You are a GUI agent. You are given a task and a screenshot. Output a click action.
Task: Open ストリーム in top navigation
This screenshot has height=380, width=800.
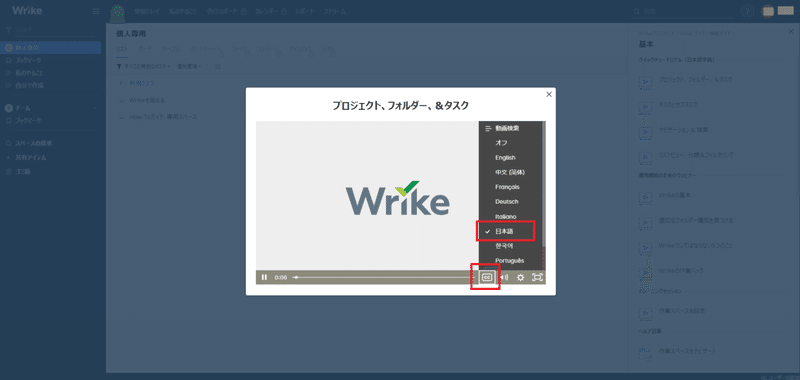pyautogui.click(x=334, y=11)
